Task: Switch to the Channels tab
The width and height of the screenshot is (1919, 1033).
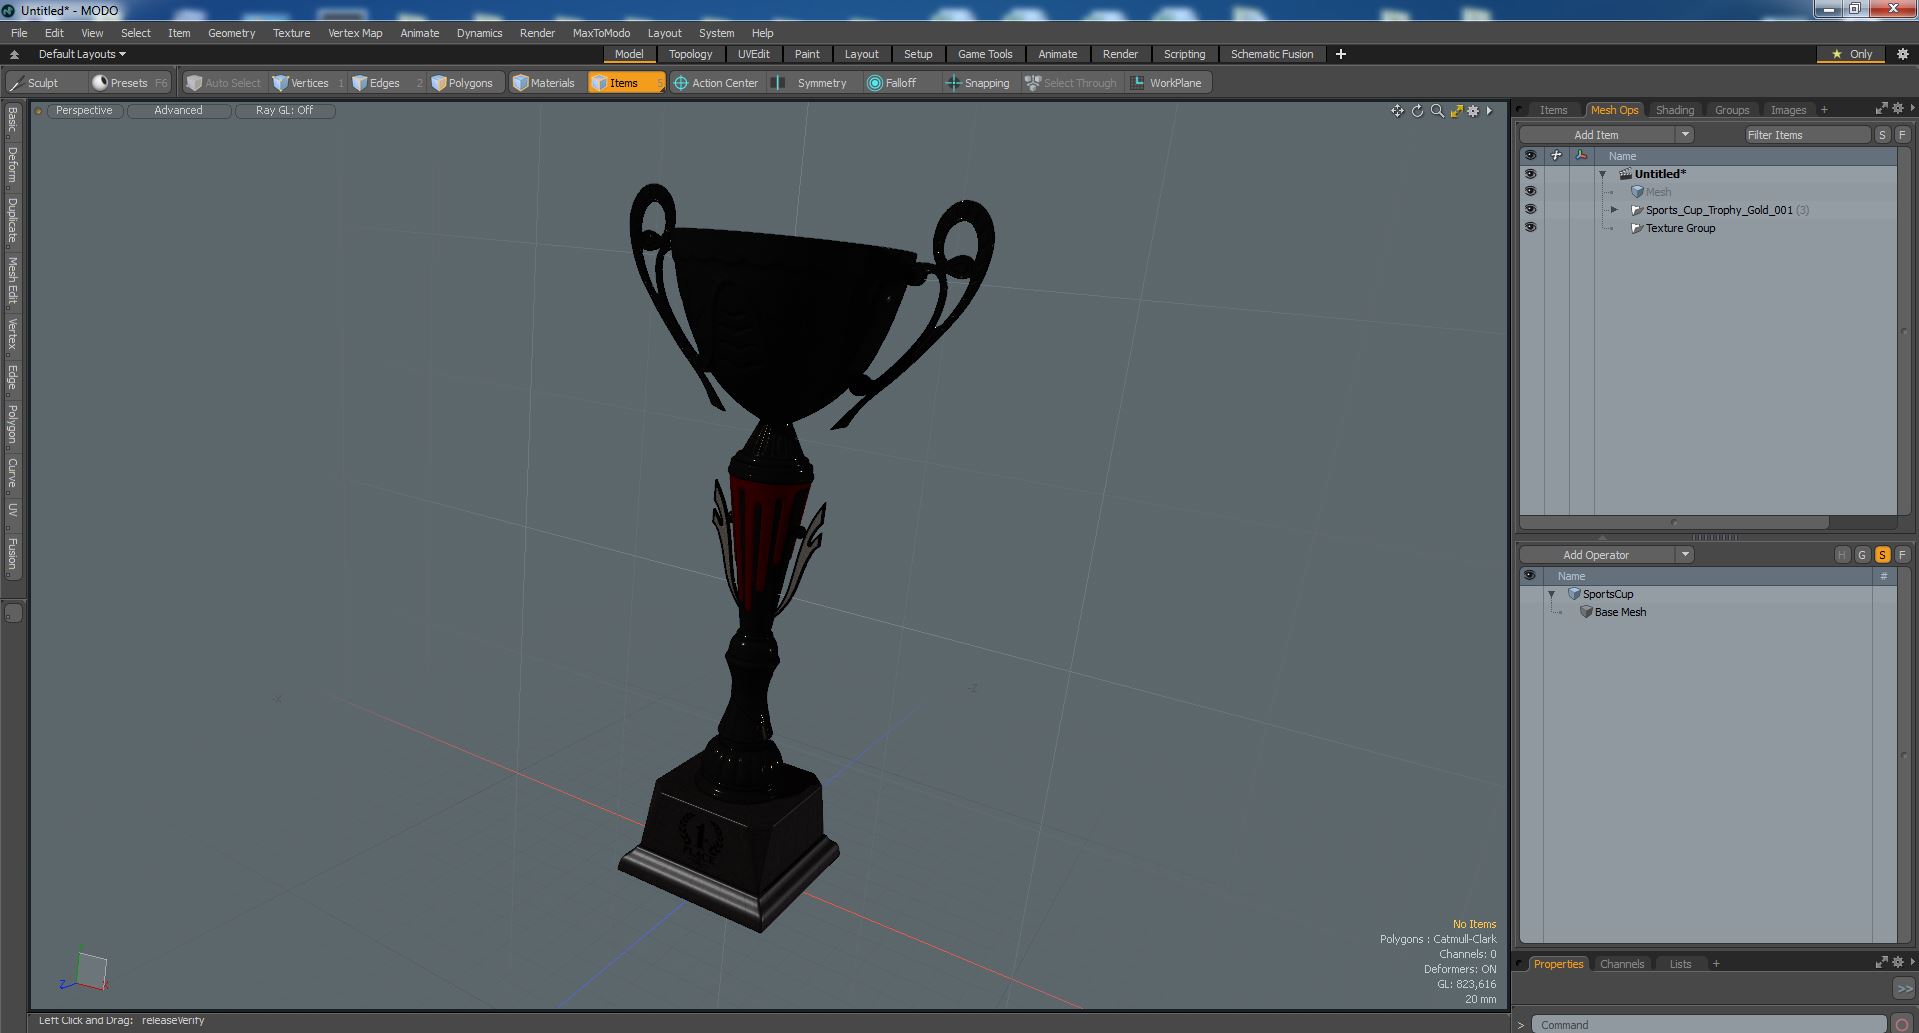Action: pyautogui.click(x=1621, y=964)
